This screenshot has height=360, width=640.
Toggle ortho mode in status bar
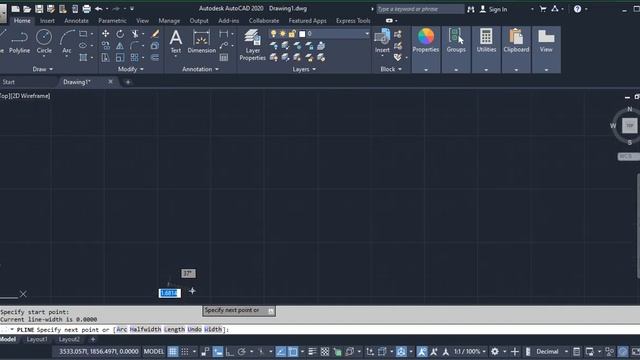click(230, 351)
